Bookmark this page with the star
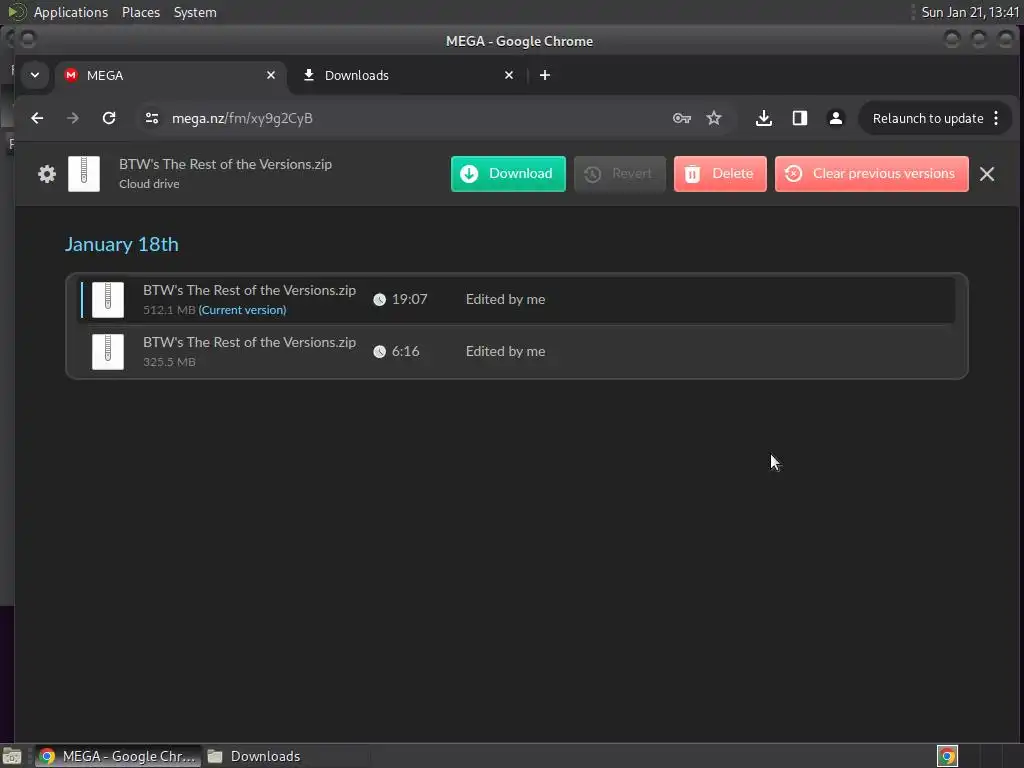The image size is (1024, 768). tap(714, 118)
